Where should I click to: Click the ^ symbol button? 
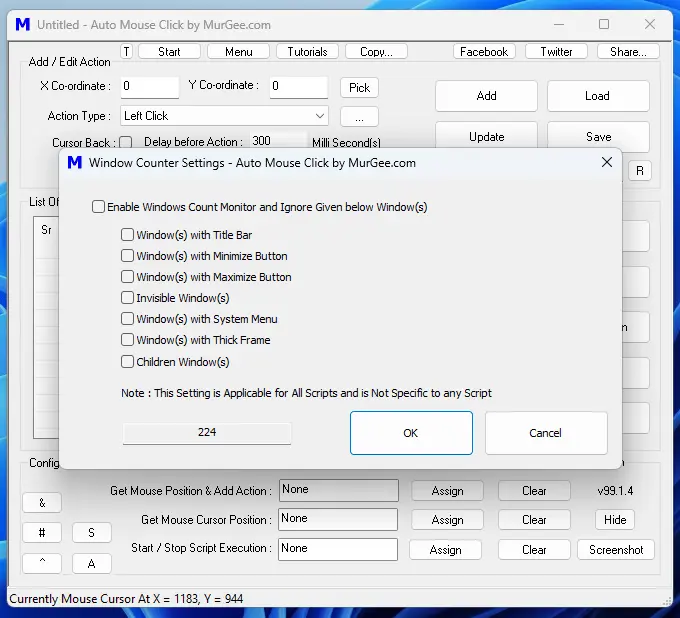coord(42,563)
